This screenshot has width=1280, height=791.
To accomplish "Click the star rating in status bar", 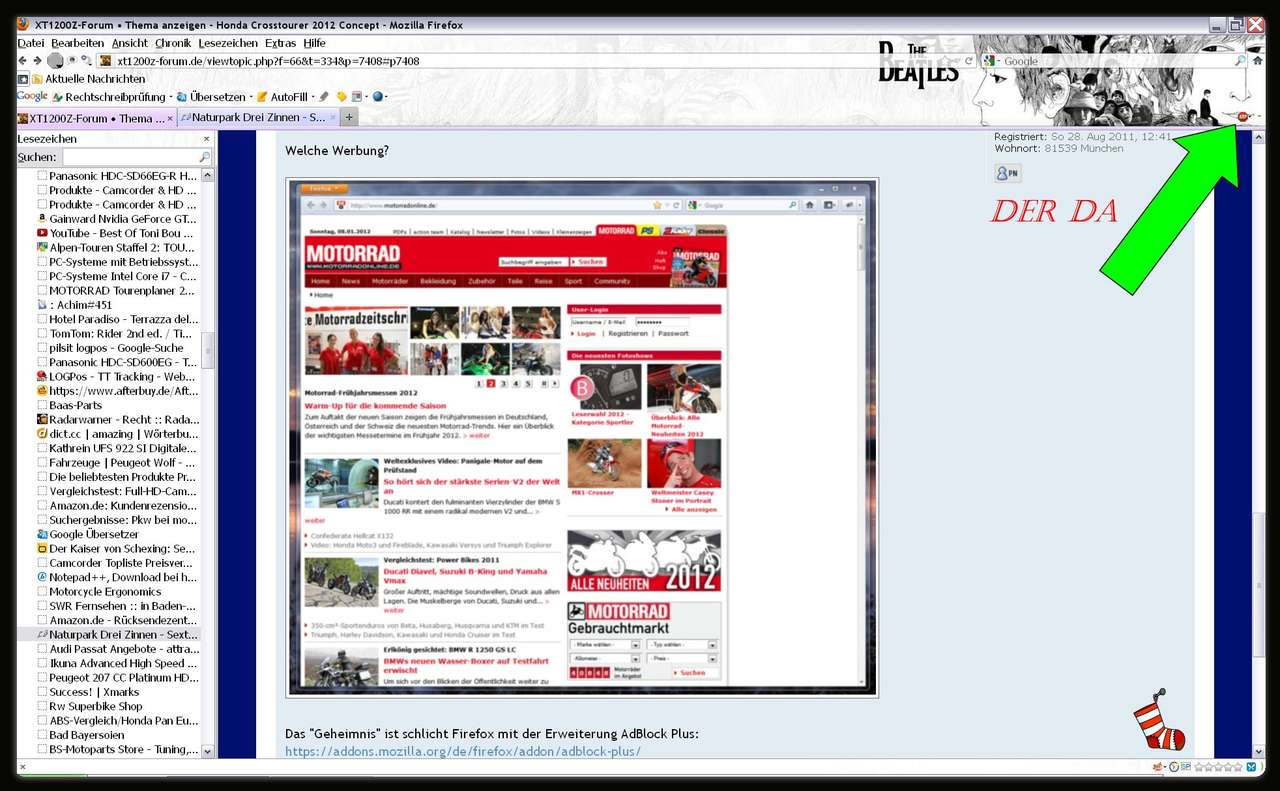I will click(x=1219, y=767).
